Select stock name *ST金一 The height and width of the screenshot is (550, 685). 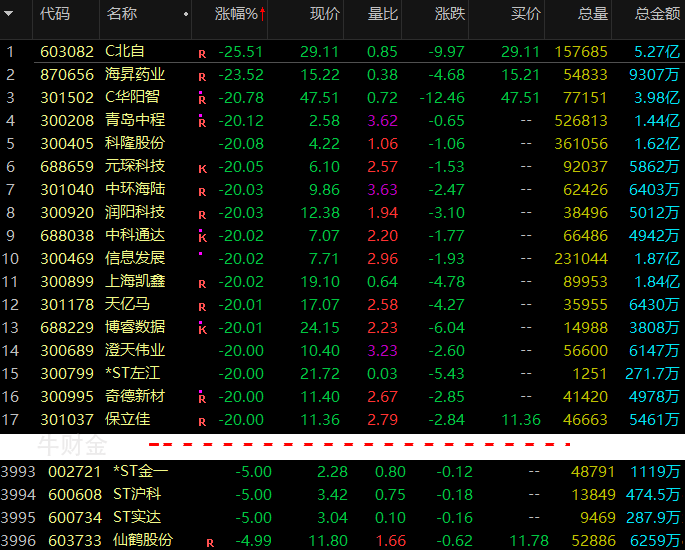(140, 472)
